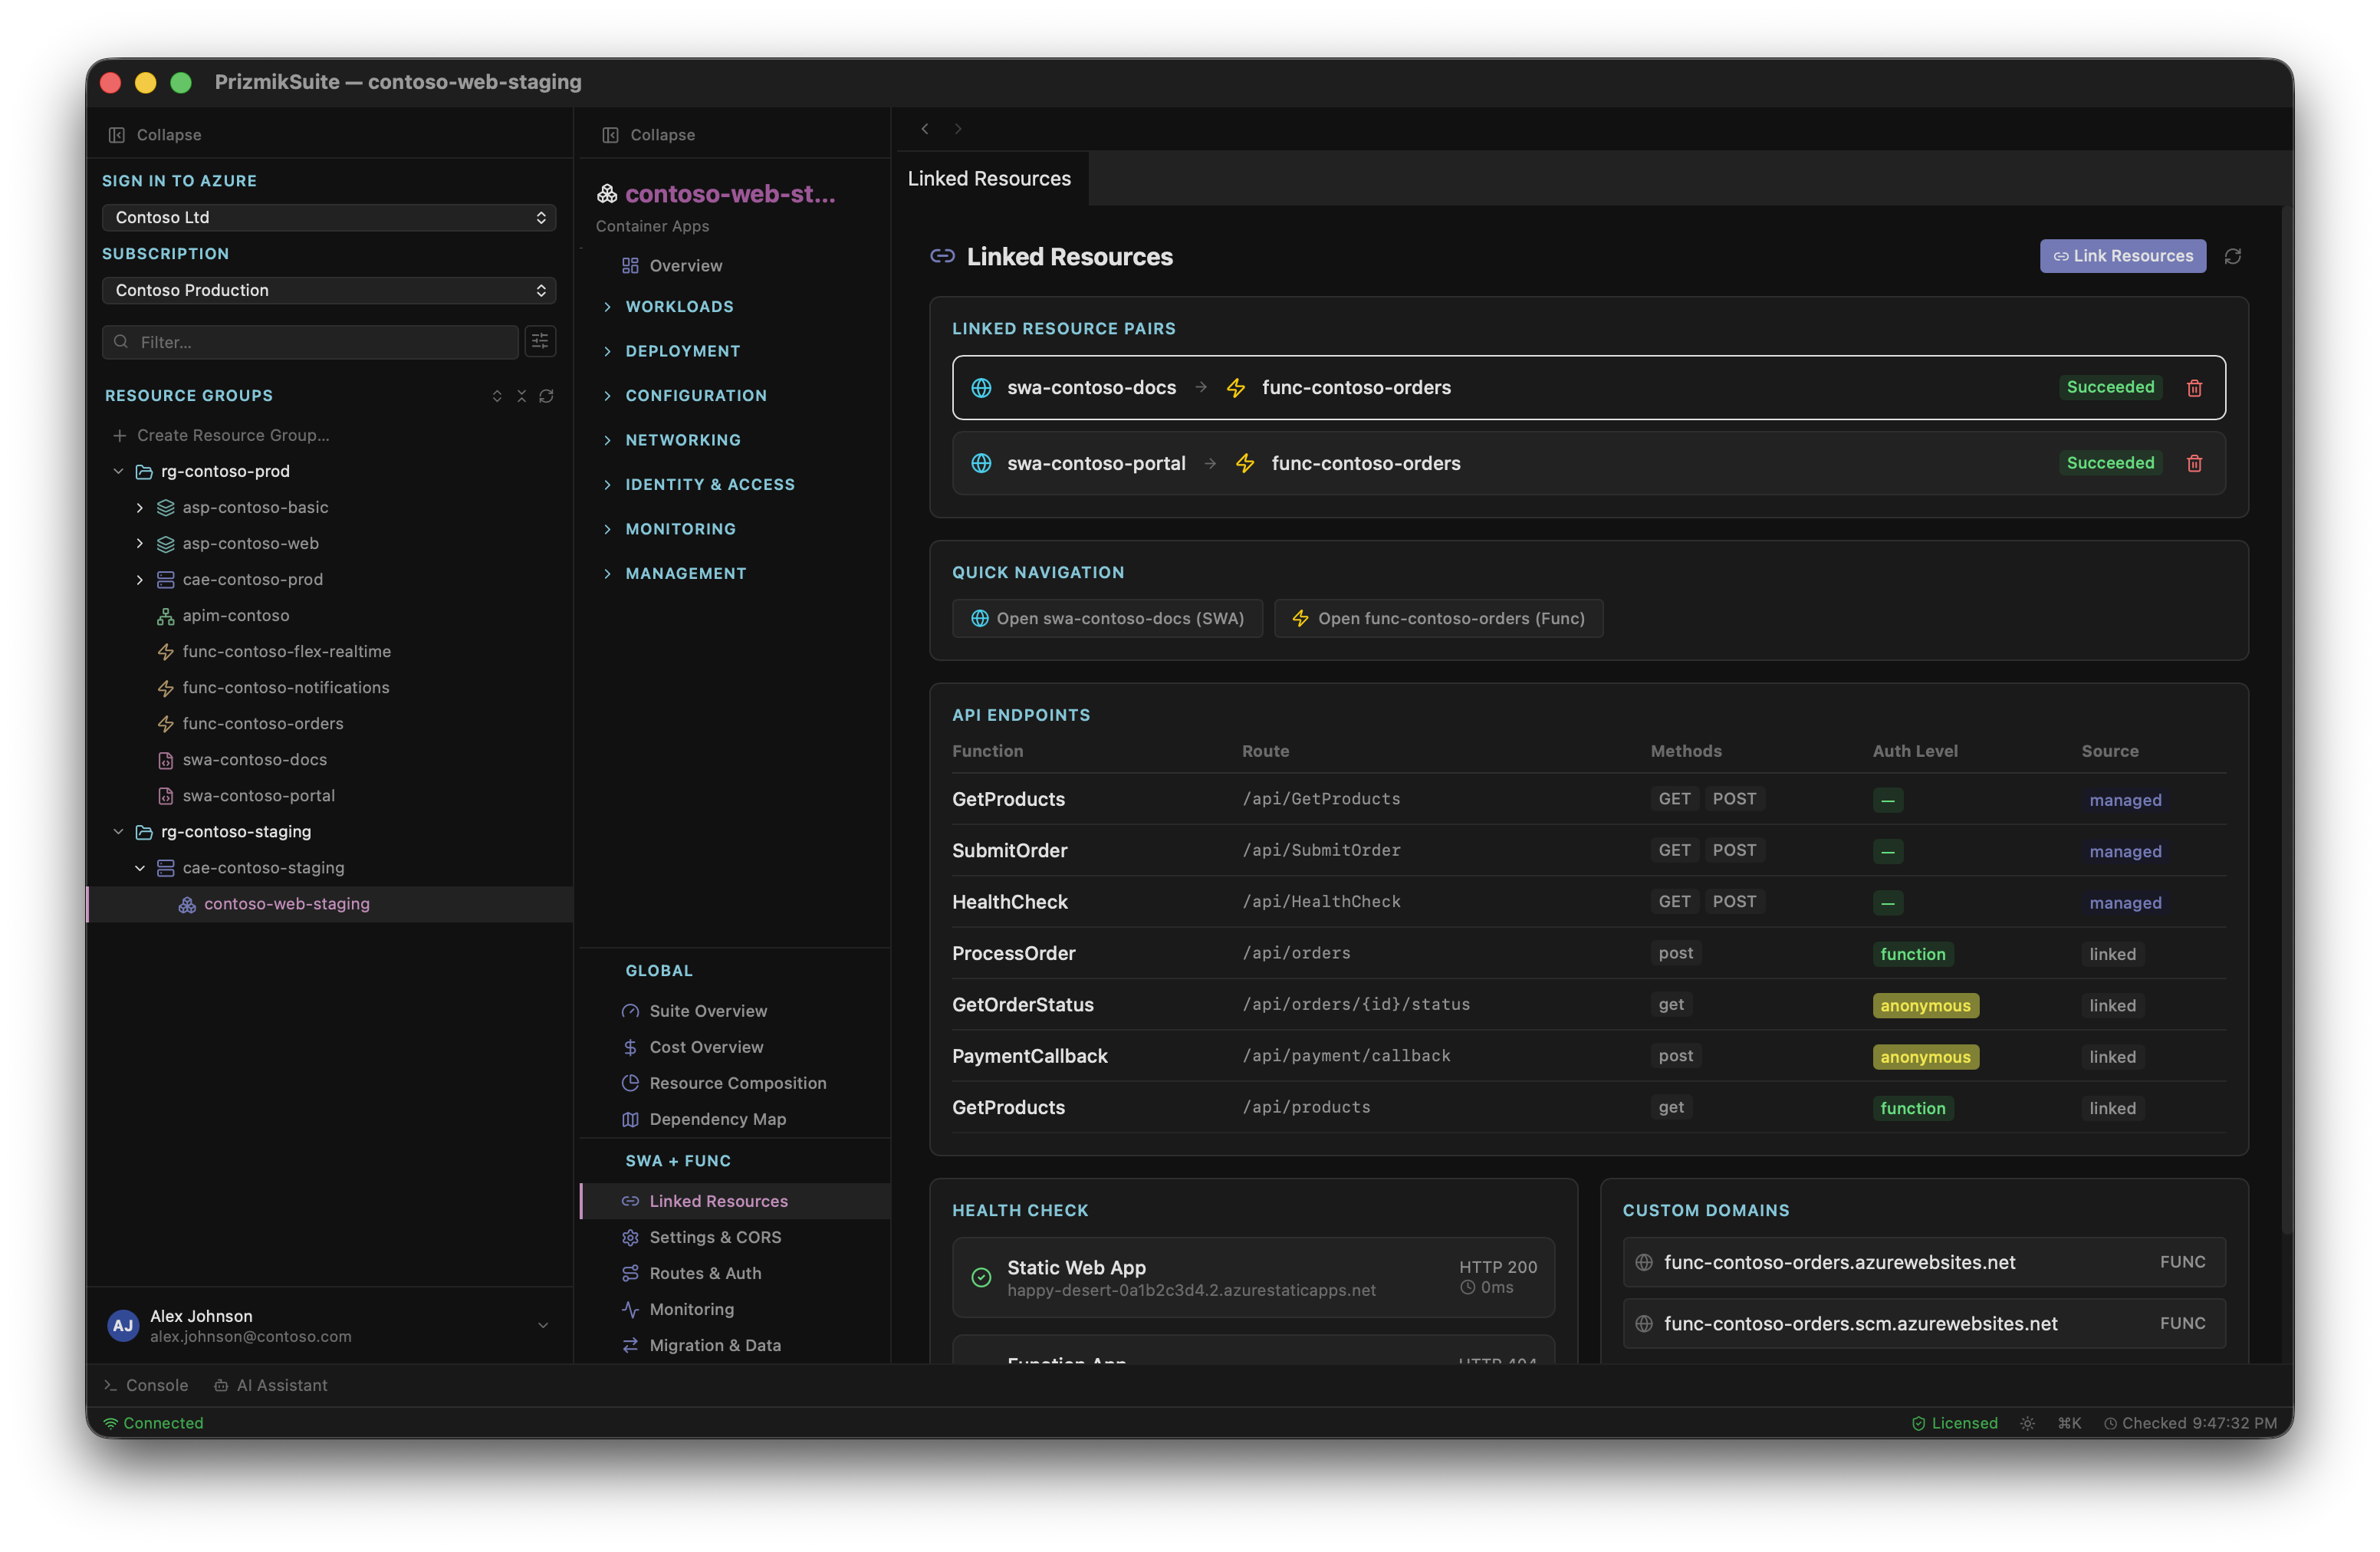The width and height of the screenshot is (2380, 1552).
Task: Open the Contoso Production subscription dropdown
Action: tap(329, 290)
